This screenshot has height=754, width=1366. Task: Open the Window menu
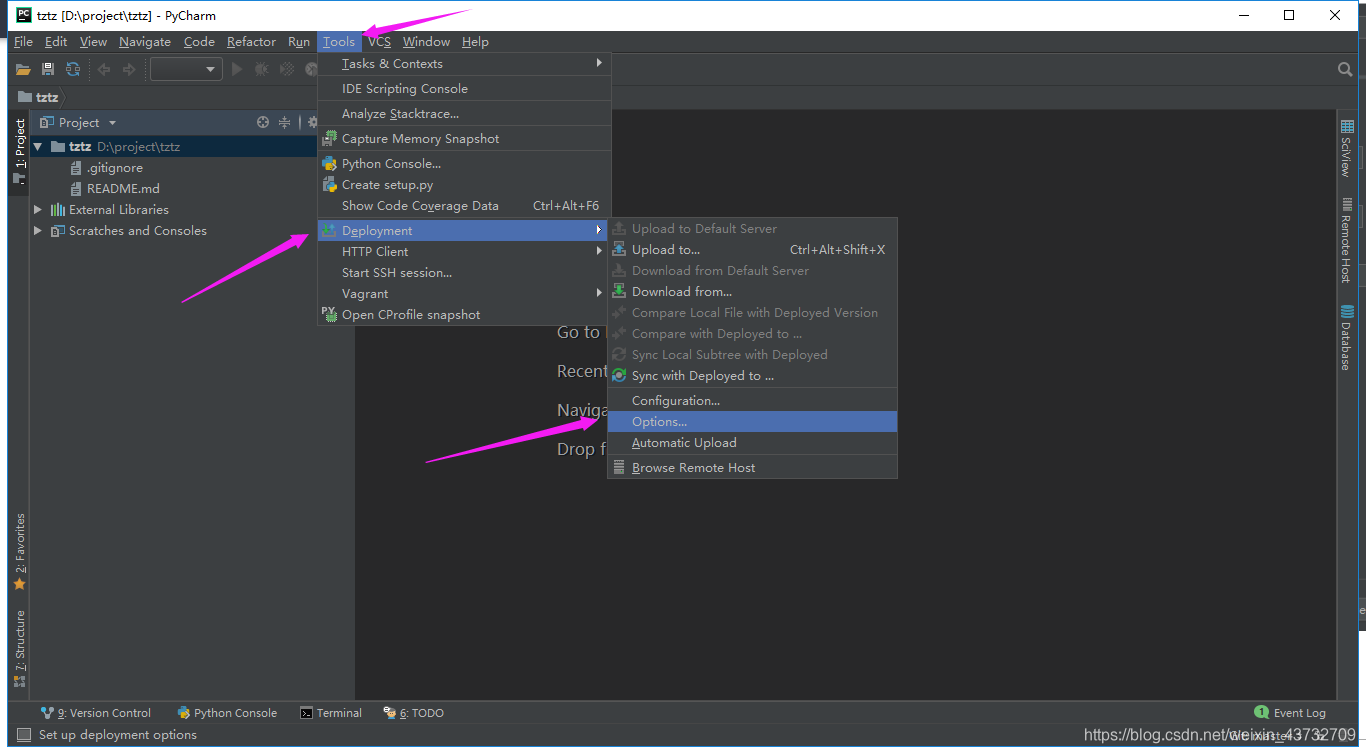coord(426,42)
